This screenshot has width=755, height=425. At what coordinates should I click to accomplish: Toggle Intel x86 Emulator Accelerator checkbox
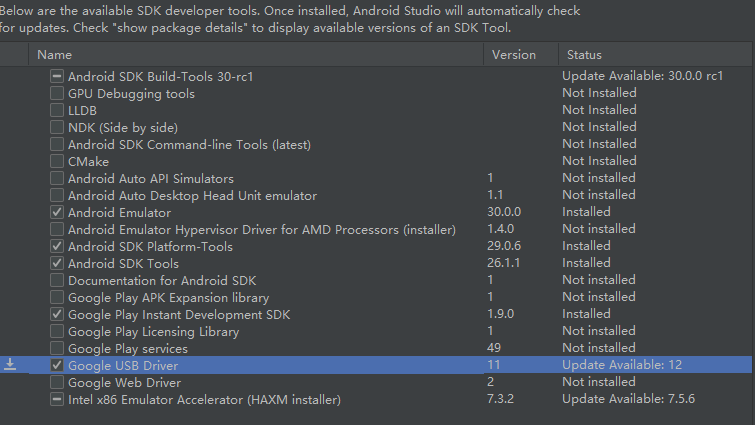57,399
